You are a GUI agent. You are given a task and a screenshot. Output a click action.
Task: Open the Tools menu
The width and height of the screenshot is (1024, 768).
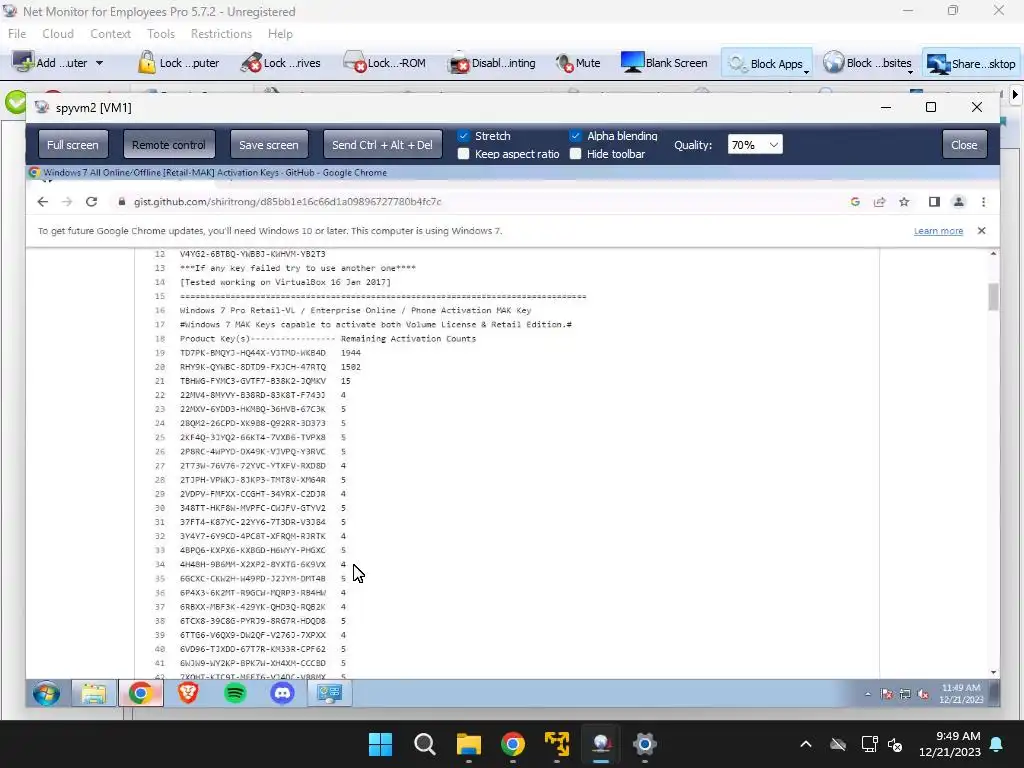[x=161, y=34]
